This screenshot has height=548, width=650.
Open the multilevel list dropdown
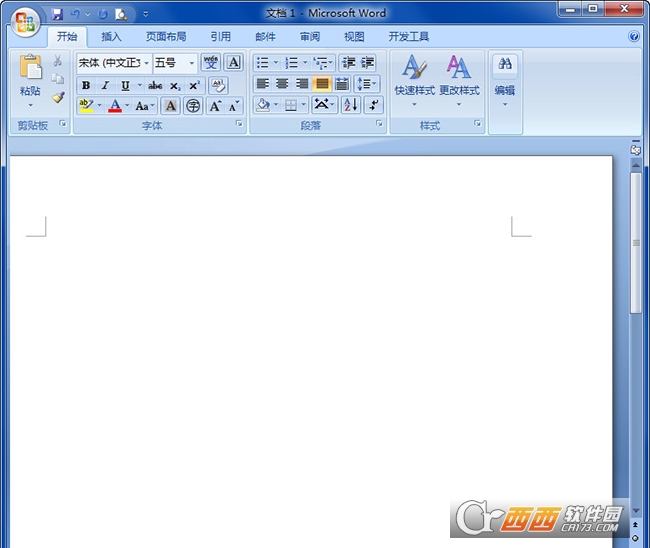coord(323,63)
